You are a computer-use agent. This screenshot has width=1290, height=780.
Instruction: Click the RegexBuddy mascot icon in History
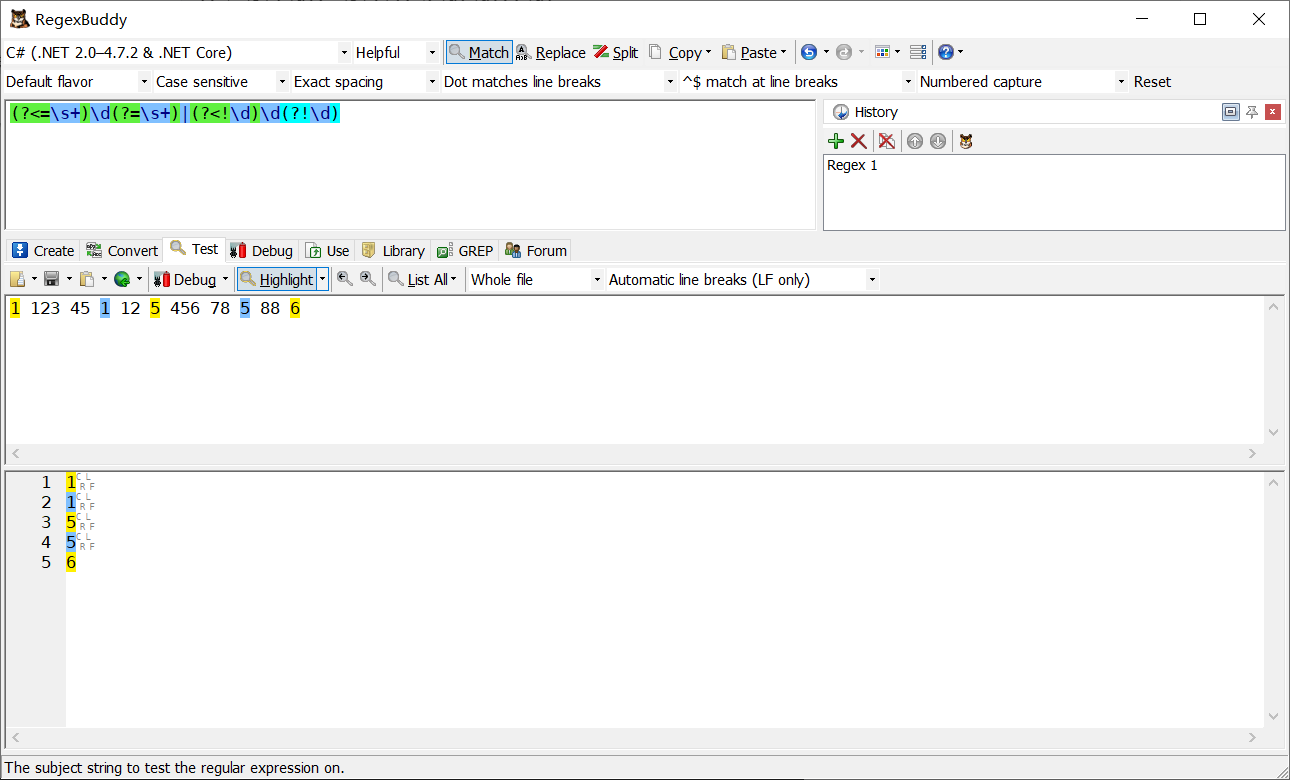pos(965,141)
